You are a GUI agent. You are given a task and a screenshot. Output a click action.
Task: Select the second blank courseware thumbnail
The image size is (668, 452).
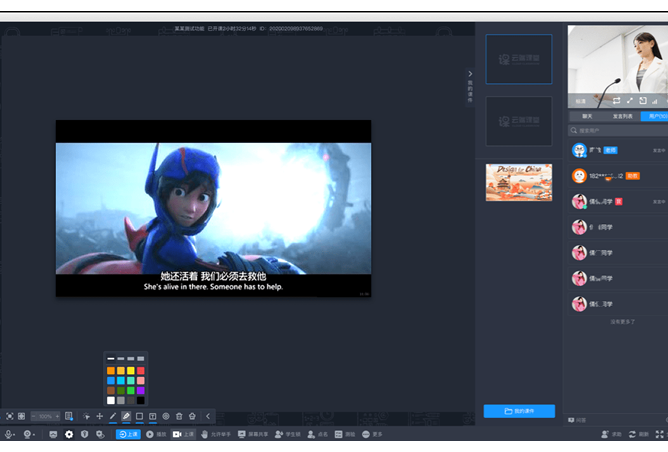519,121
